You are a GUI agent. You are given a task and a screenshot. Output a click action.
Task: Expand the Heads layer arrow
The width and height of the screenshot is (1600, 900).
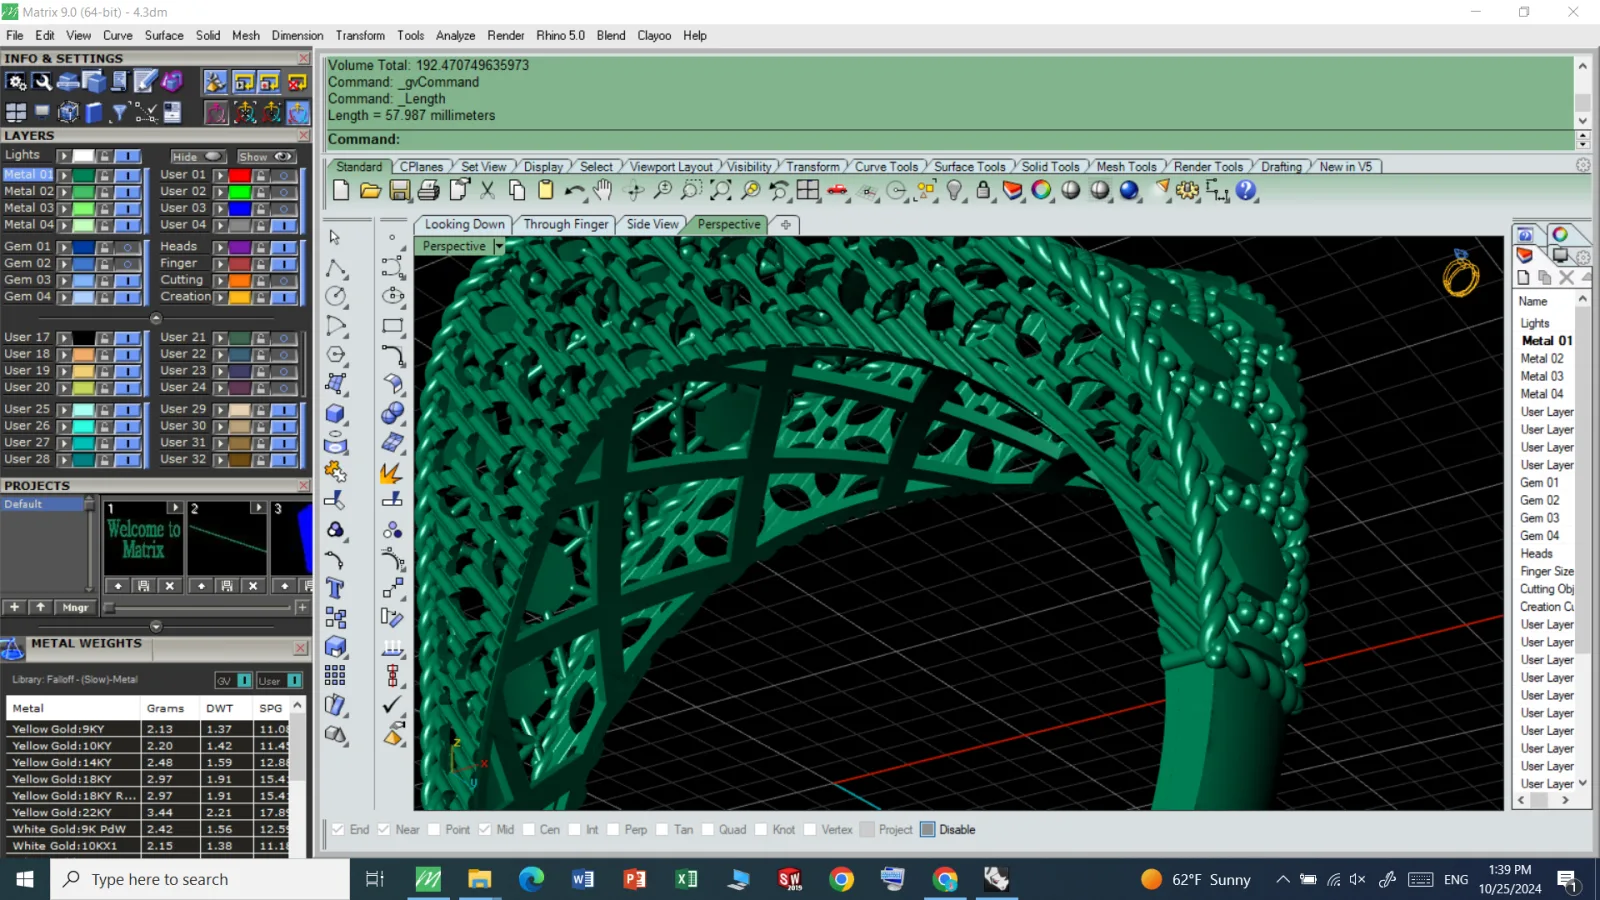pos(220,247)
